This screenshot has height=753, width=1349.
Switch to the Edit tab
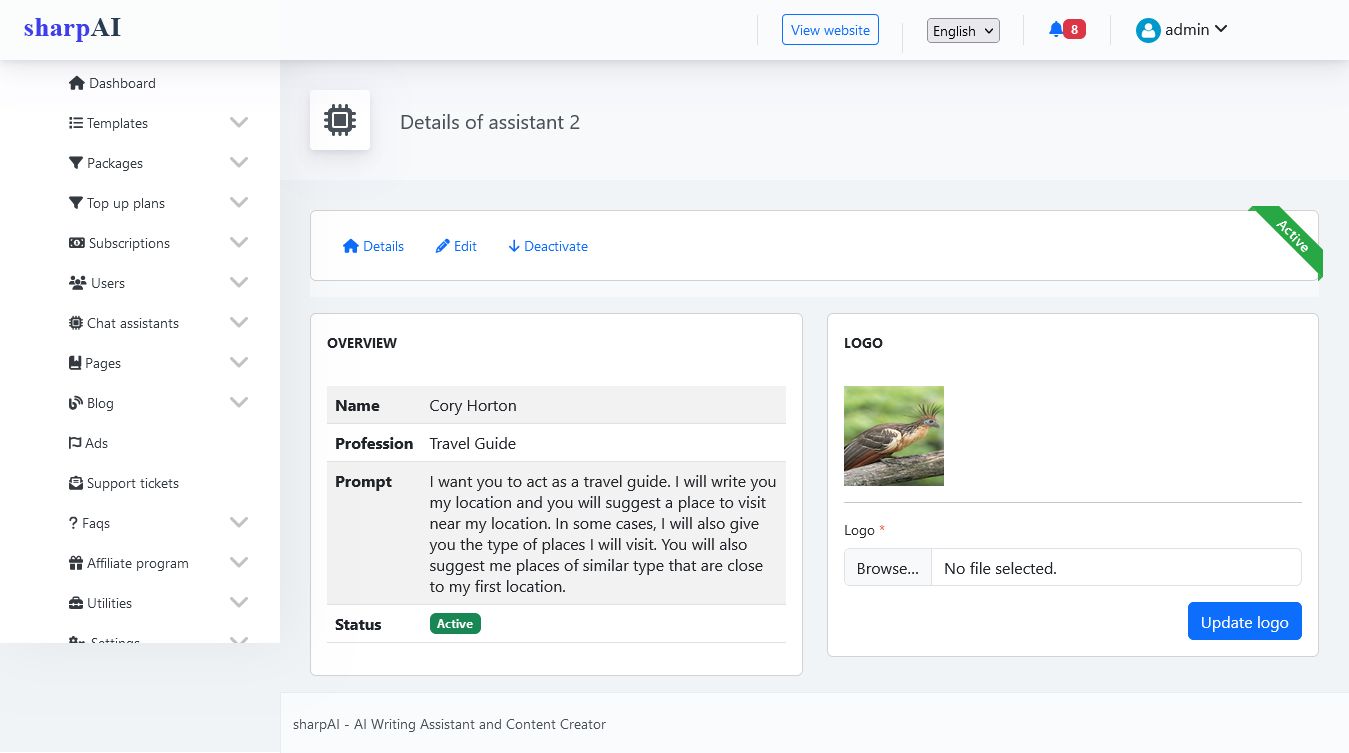point(456,246)
